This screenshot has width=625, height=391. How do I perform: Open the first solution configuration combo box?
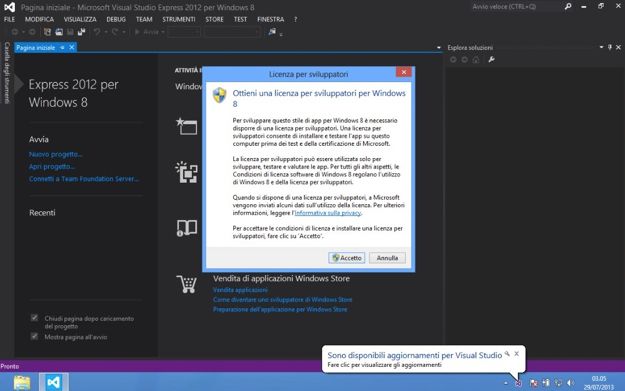[x=184, y=32]
